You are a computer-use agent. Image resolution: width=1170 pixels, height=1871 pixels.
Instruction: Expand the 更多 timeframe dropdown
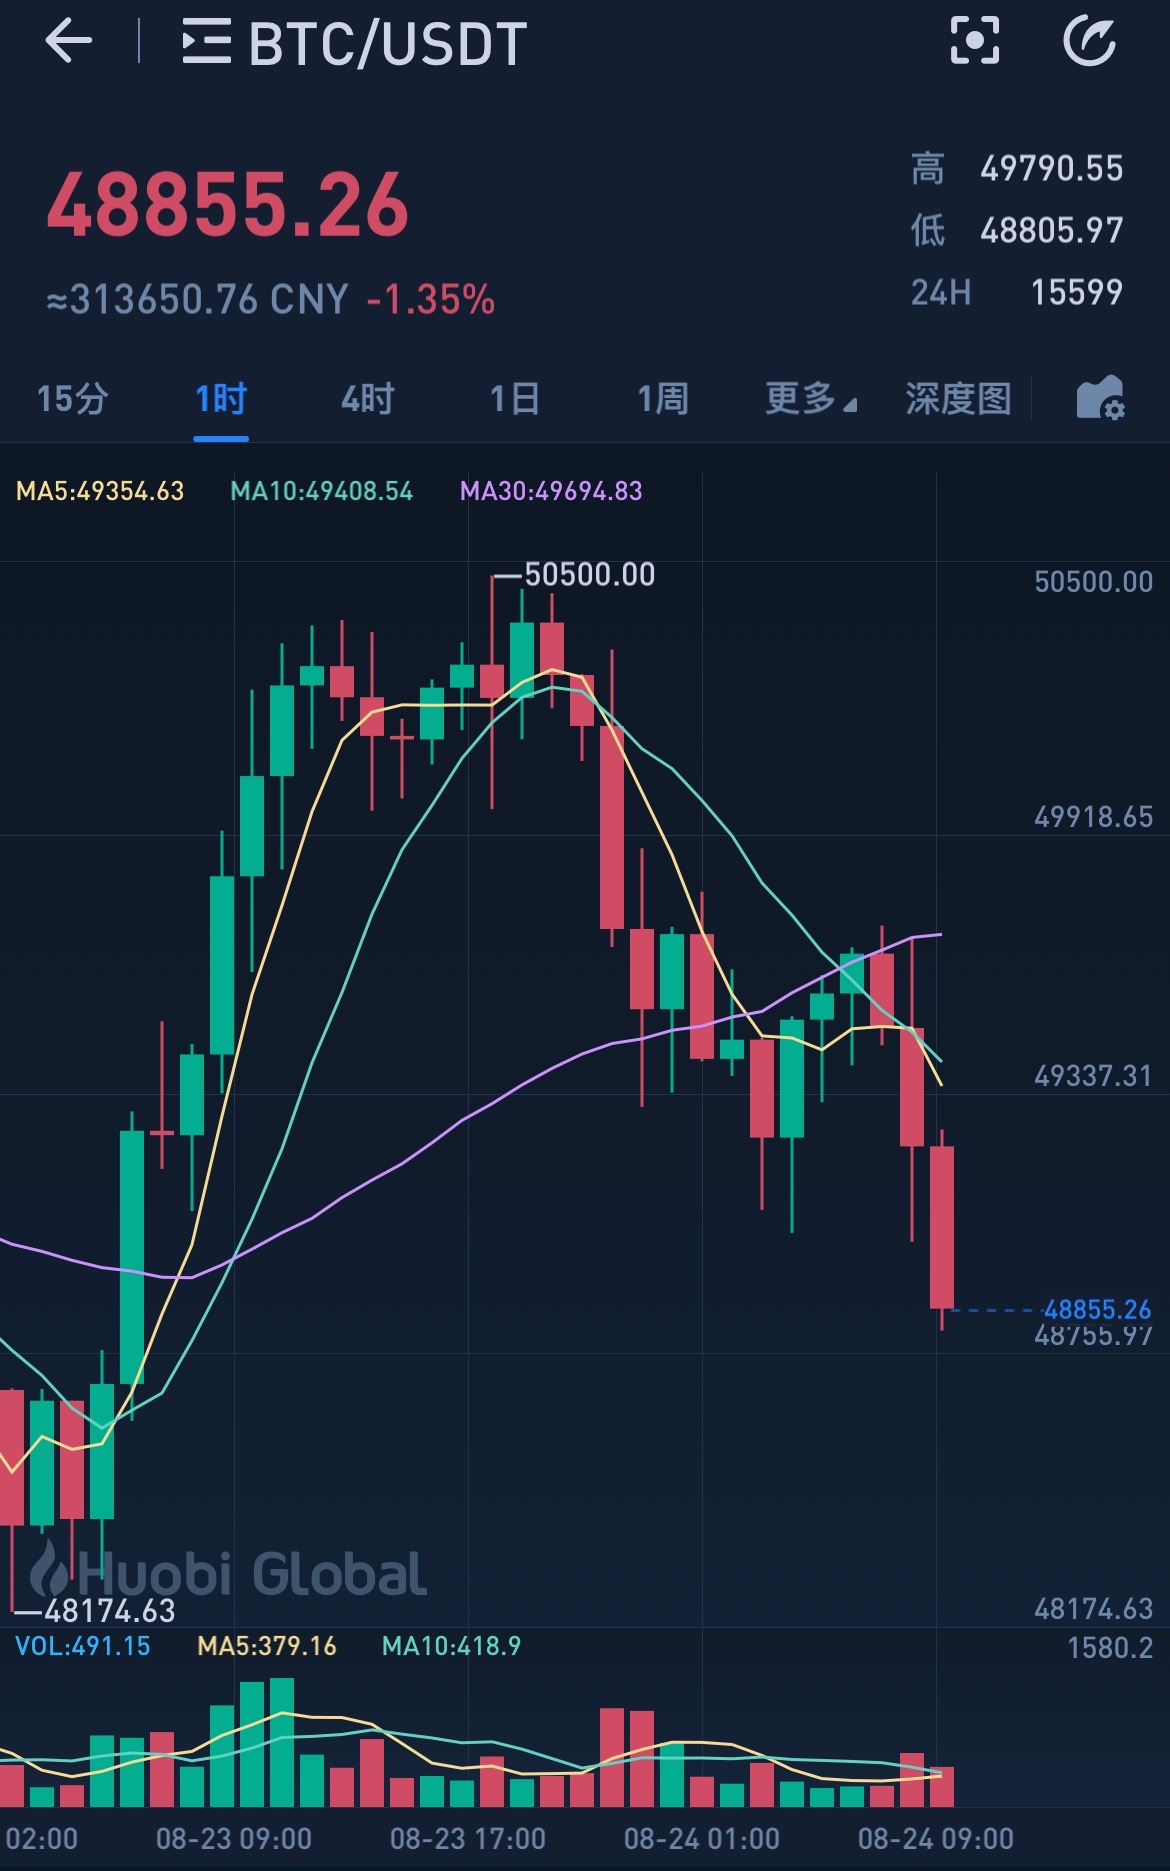click(810, 399)
